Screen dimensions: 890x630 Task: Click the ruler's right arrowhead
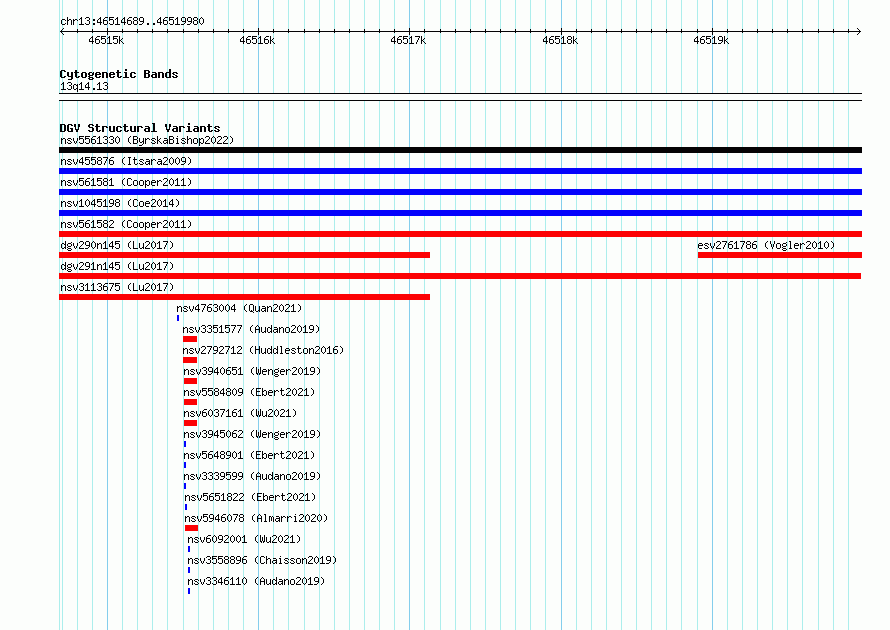pos(859,31)
